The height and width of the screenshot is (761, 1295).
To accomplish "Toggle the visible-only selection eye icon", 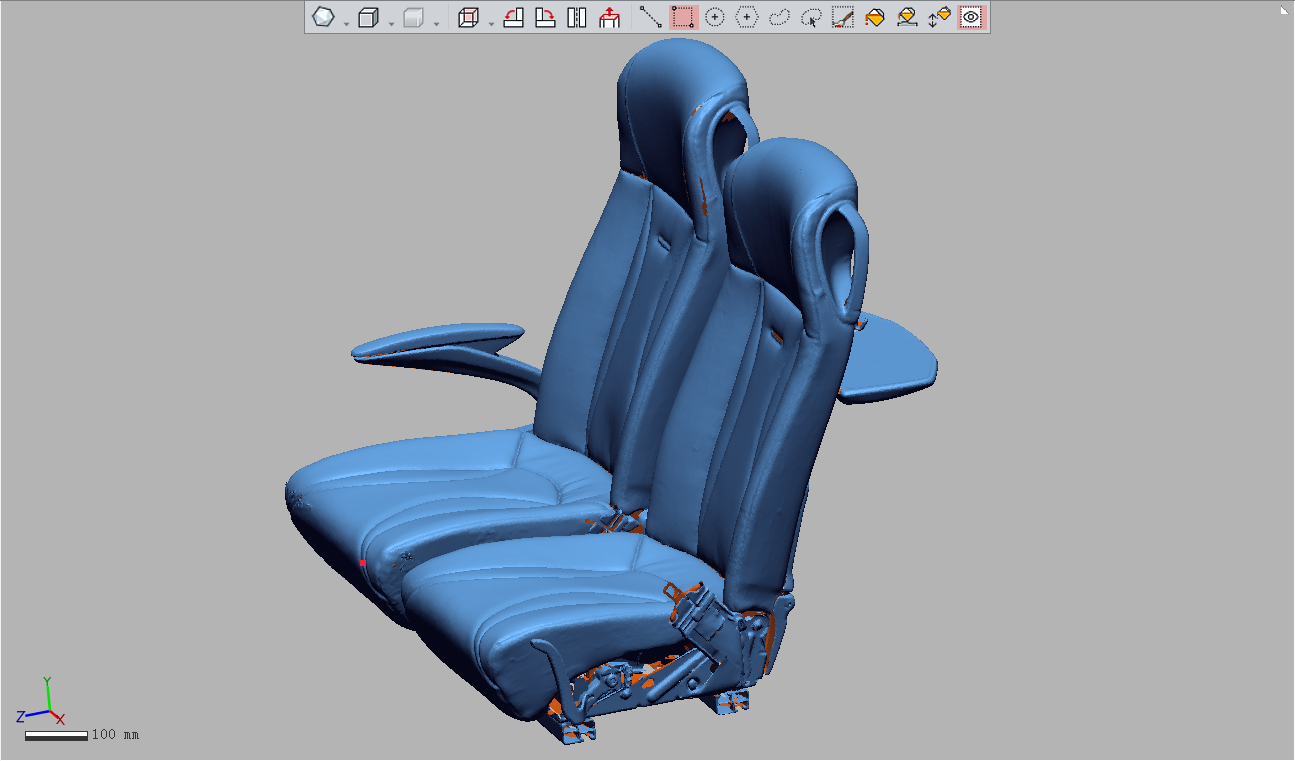I will [970, 17].
